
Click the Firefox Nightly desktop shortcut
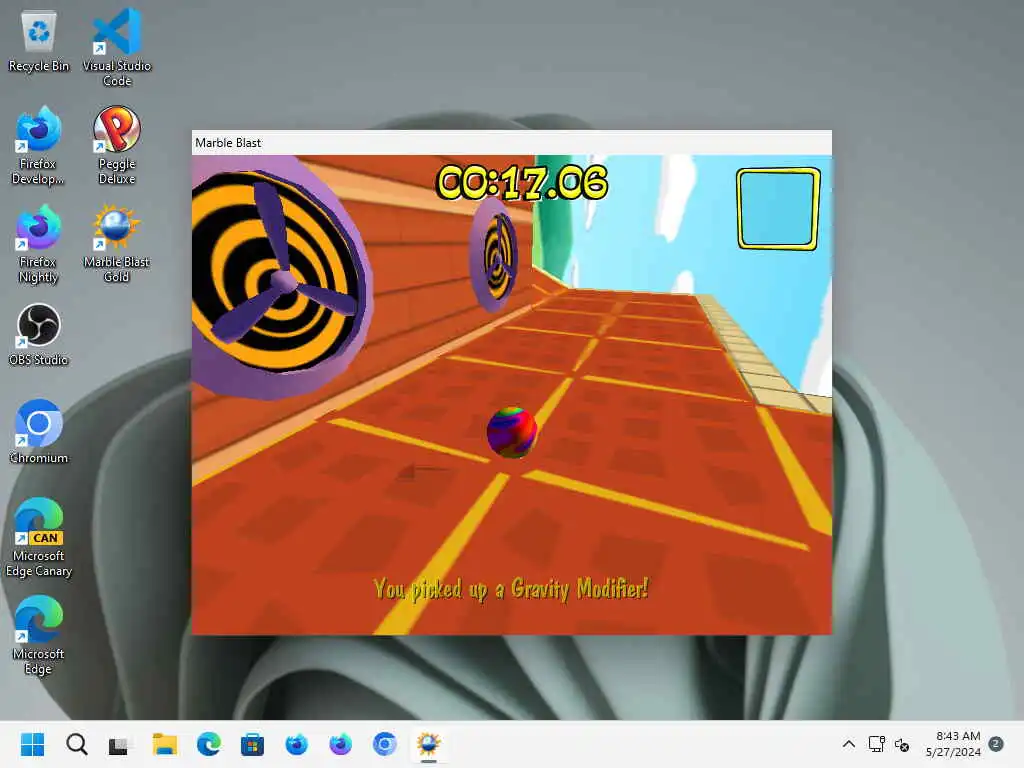(x=39, y=243)
